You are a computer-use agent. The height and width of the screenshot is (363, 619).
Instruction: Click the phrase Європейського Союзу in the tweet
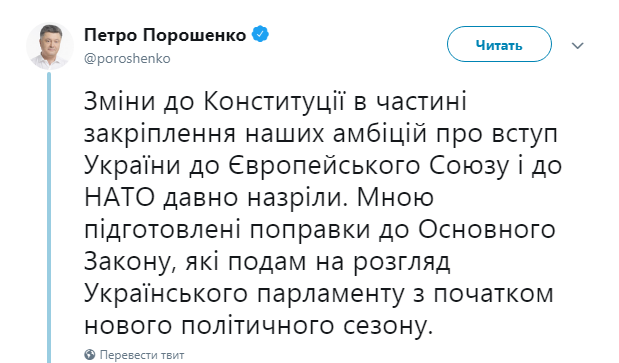[x=368, y=166]
